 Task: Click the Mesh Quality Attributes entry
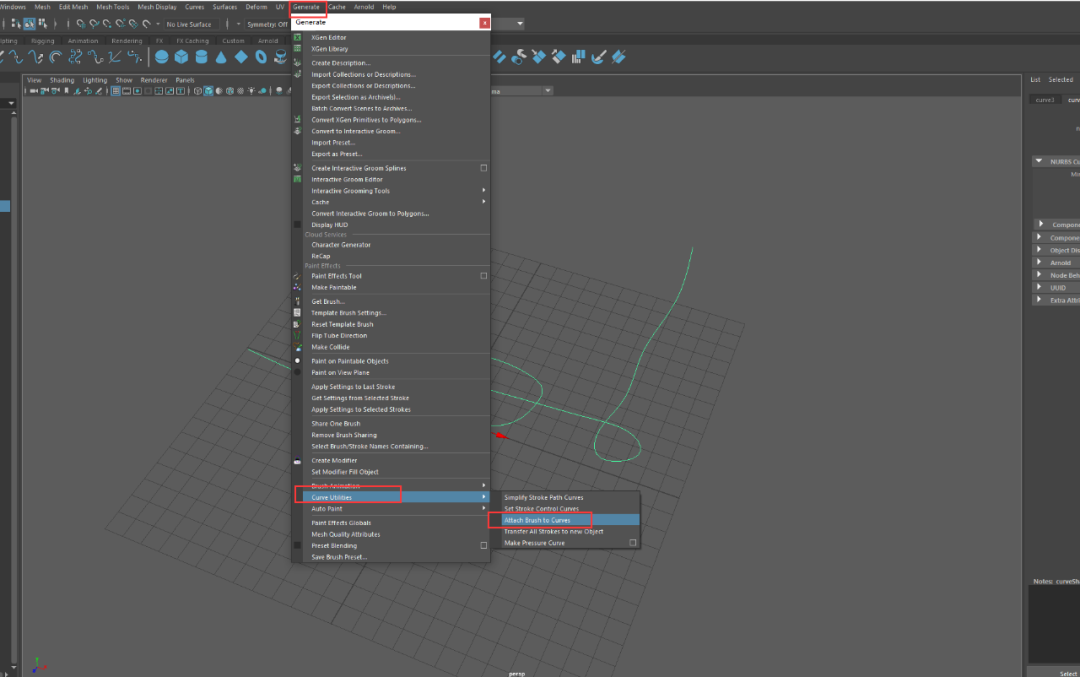tap(345, 534)
